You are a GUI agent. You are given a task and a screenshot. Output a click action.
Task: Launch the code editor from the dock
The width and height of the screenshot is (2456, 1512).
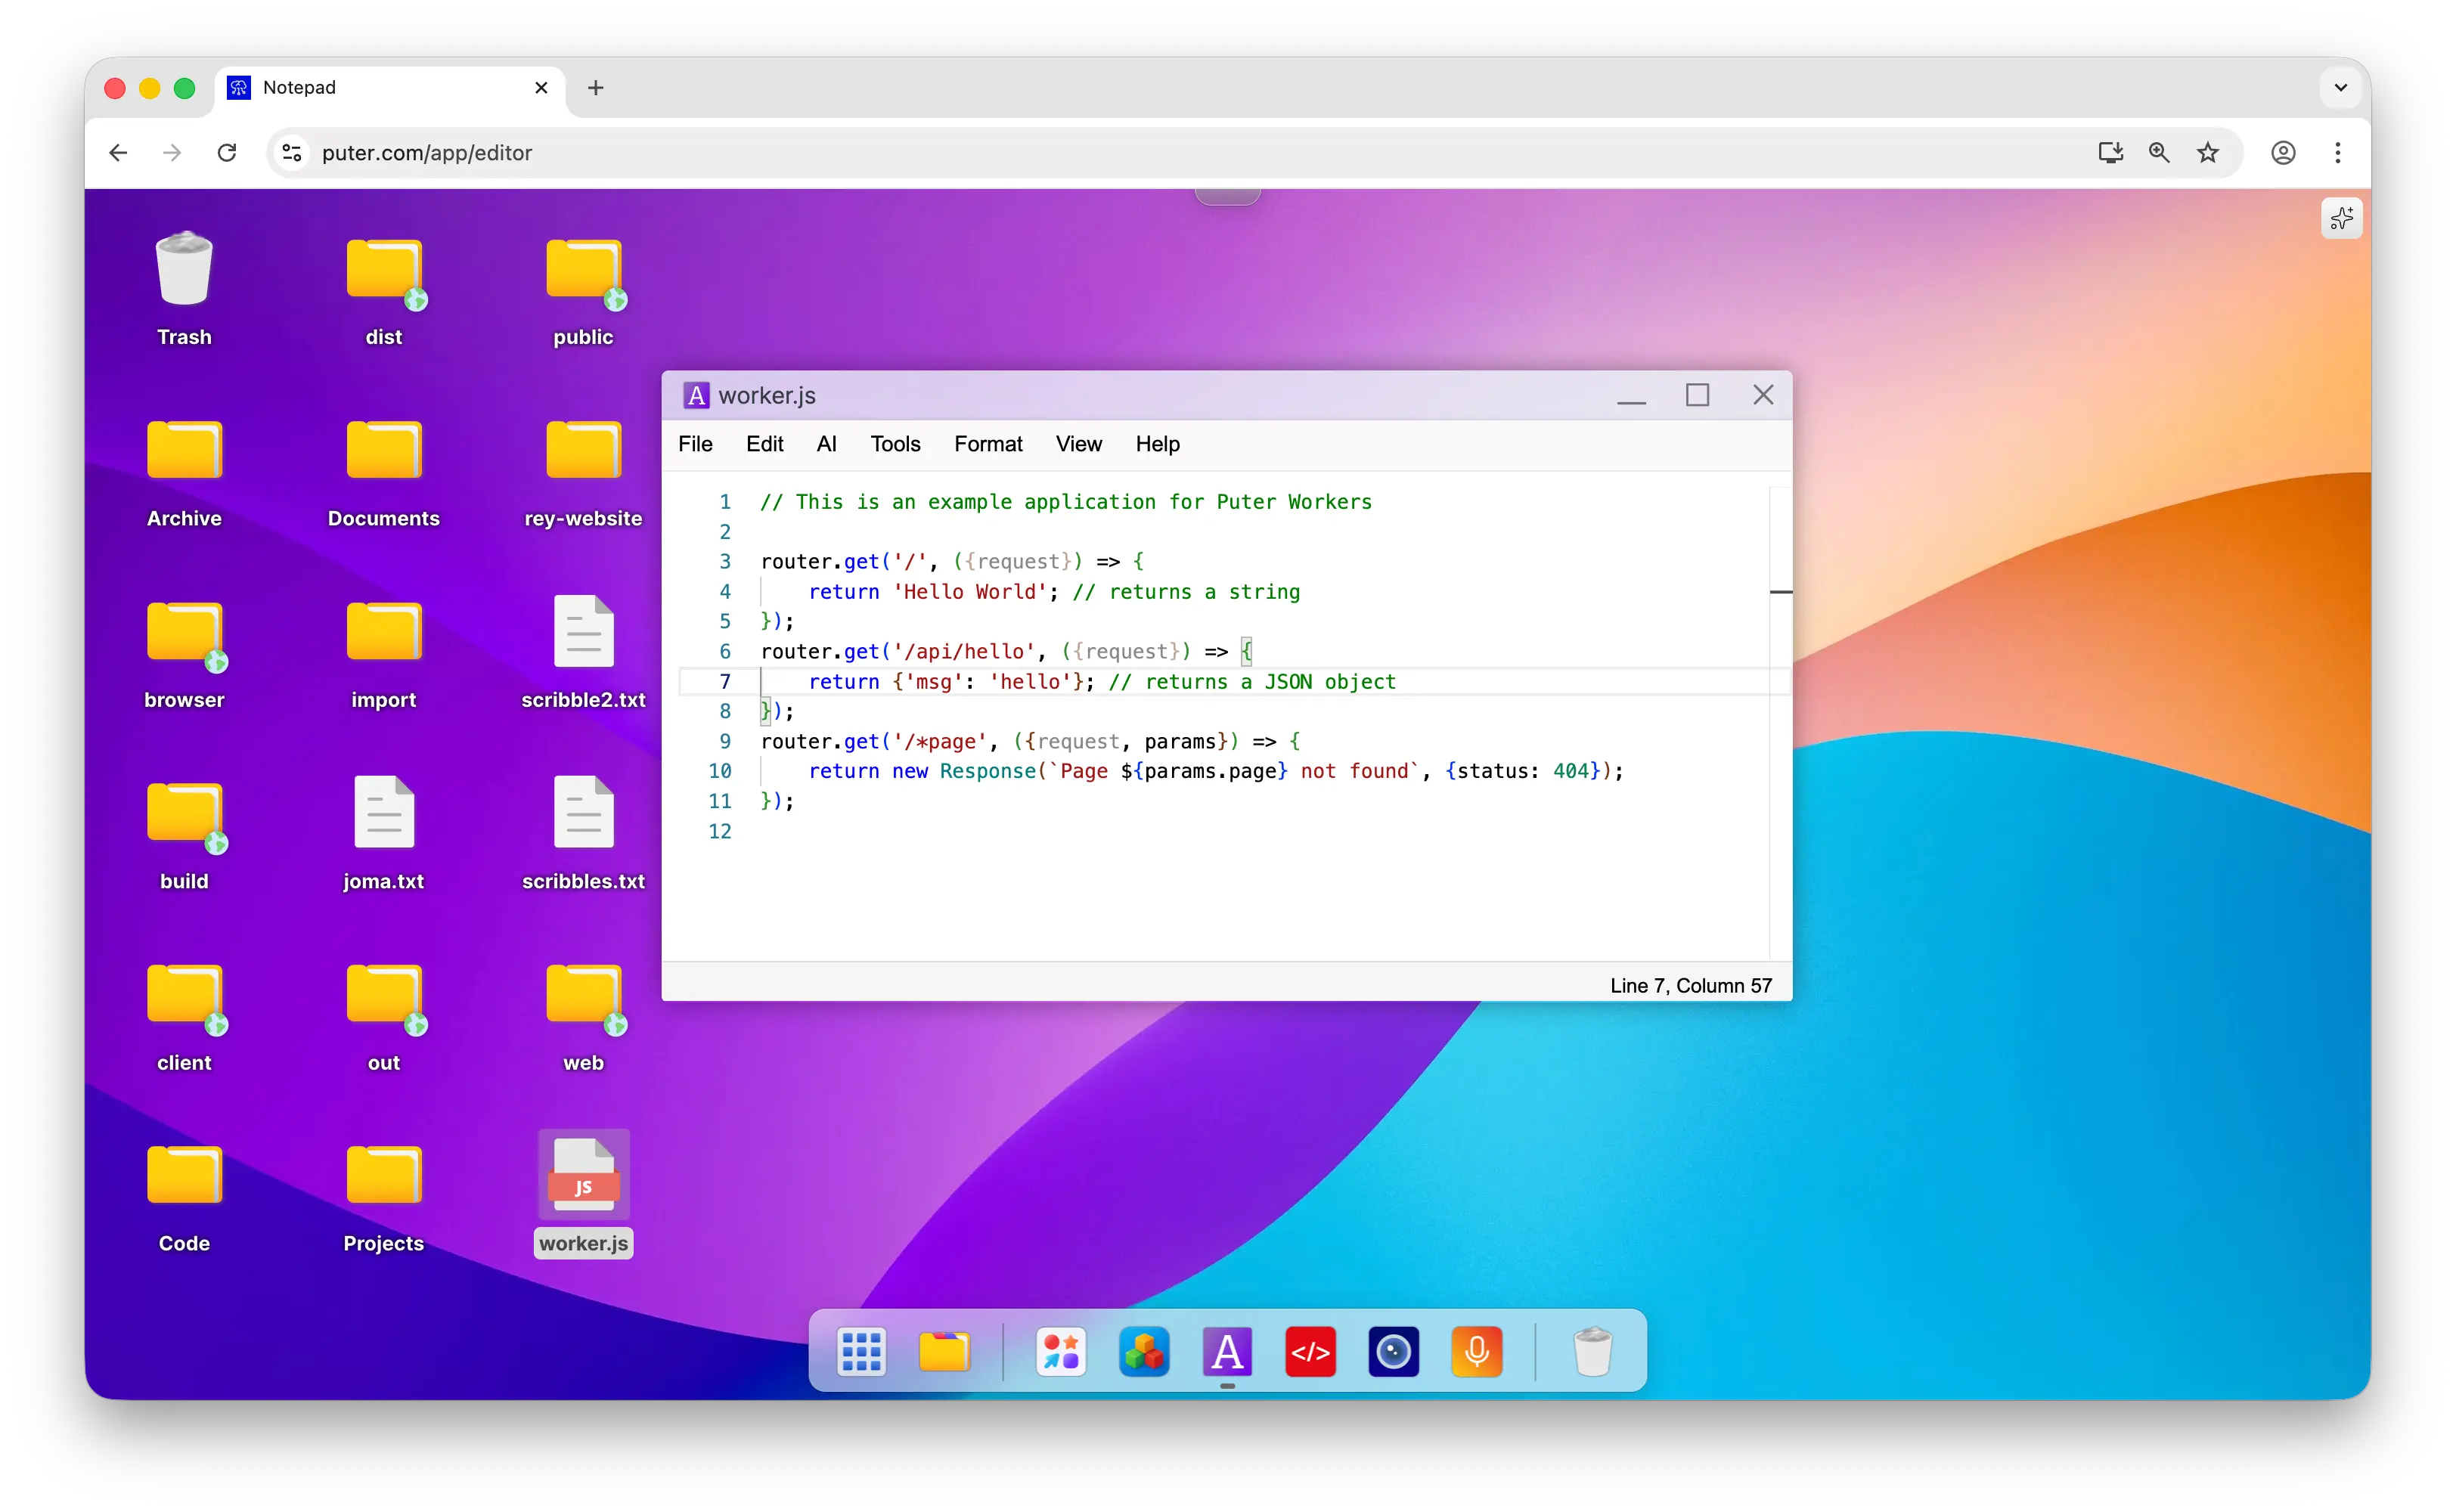point(1310,1351)
